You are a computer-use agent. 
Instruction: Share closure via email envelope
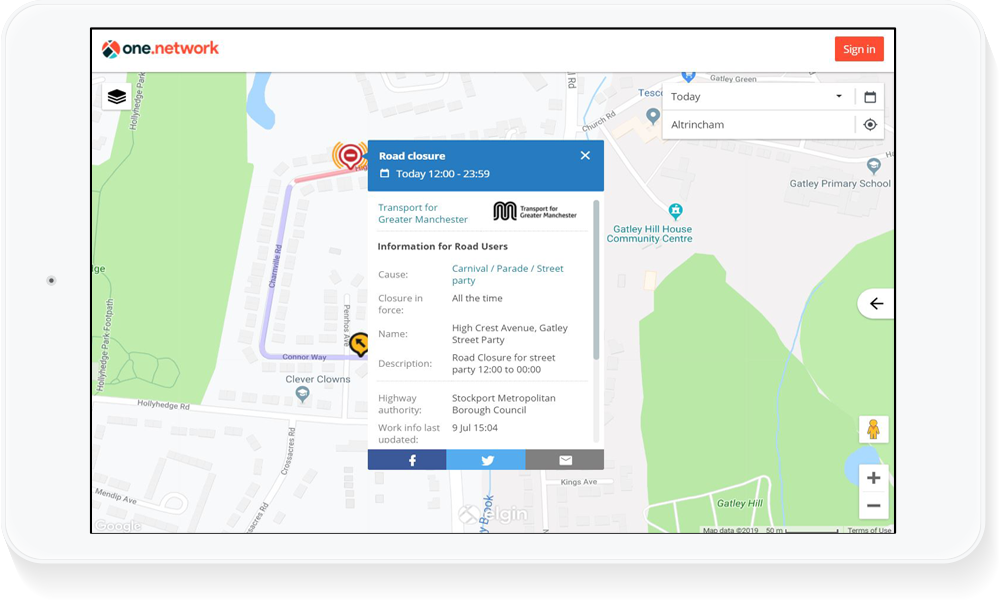(x=565, y=460)
